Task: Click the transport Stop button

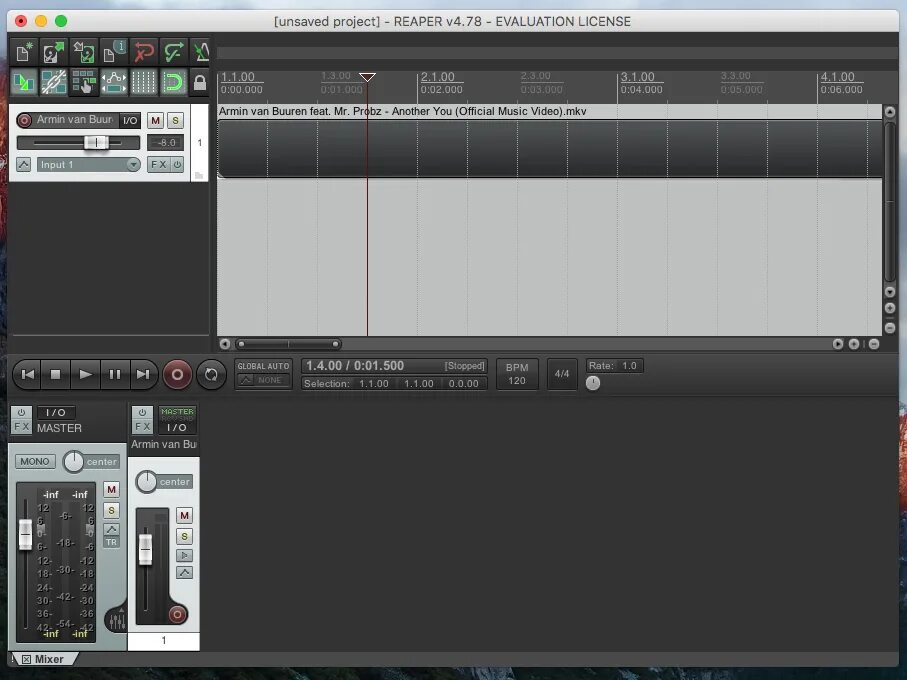Action: (56, 374)
